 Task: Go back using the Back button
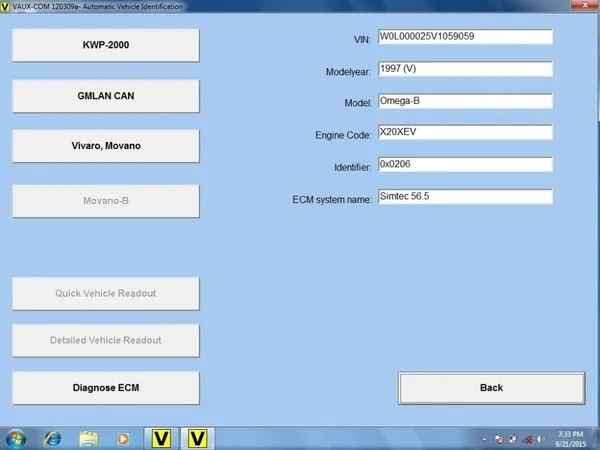491,387
